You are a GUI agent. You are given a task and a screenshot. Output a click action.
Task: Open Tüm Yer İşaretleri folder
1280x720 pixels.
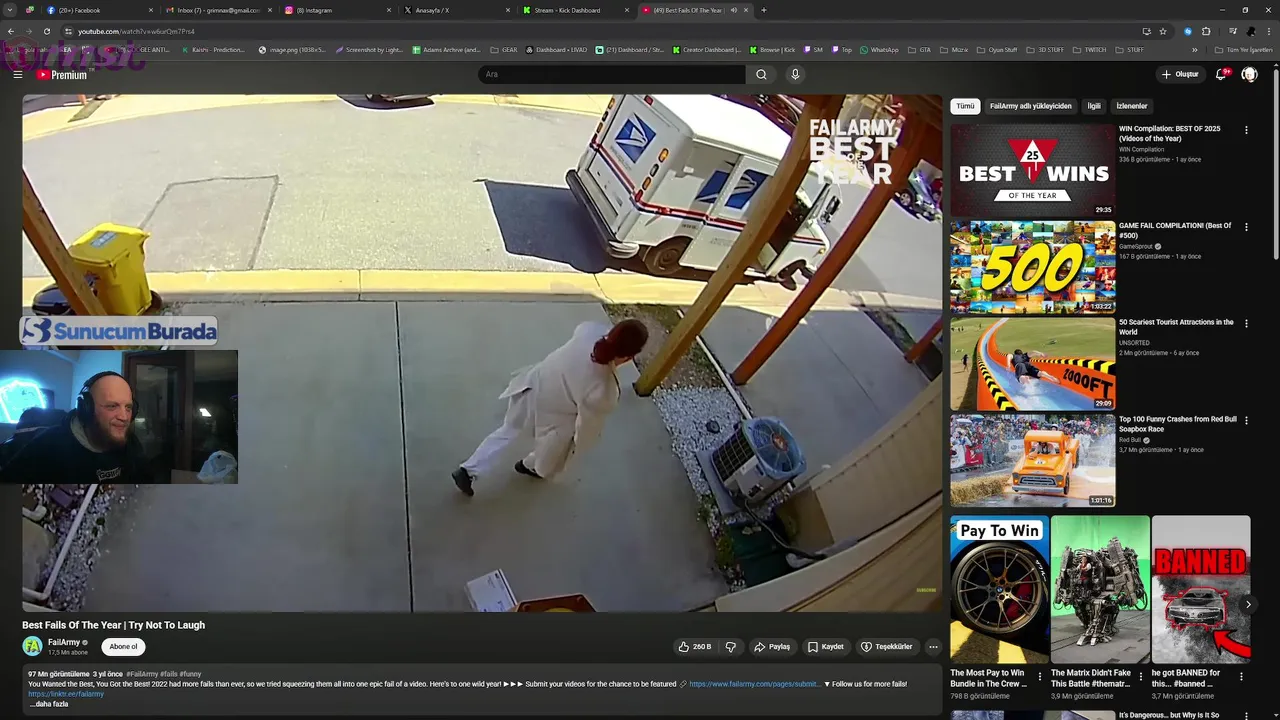(x=1245, y=49)
